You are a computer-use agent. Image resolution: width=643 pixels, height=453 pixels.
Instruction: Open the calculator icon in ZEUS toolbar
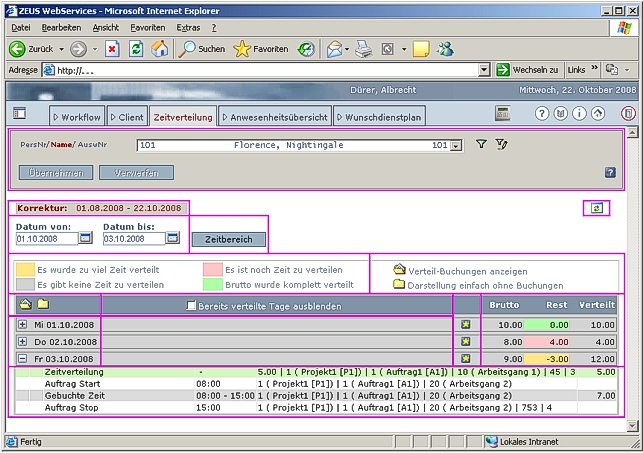point(502,114)
